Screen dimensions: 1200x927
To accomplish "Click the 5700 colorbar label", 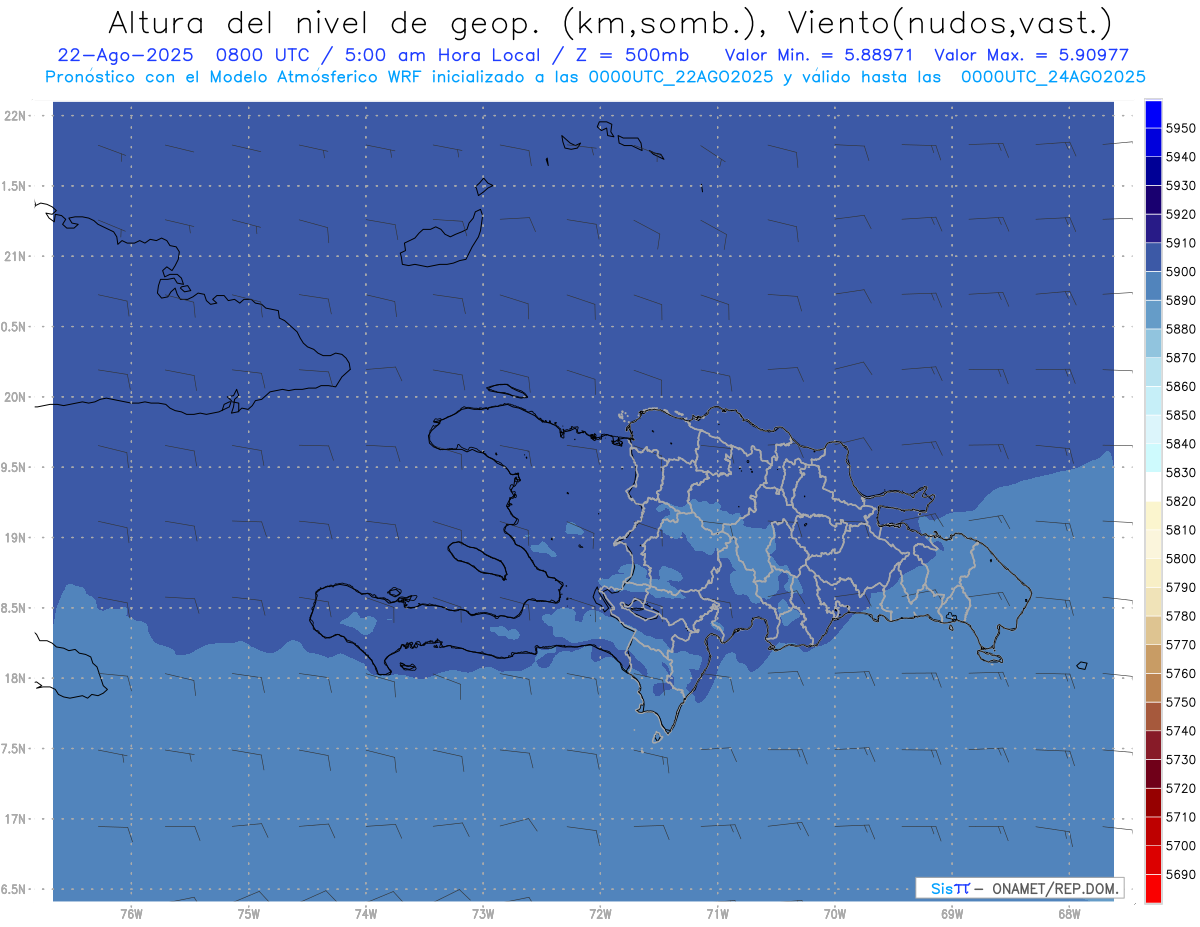I will coord(1181,845).
